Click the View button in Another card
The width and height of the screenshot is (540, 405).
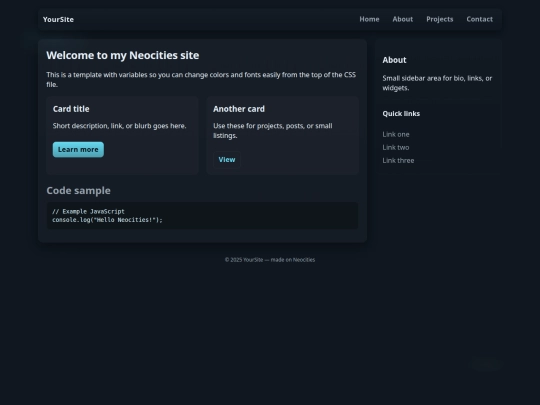227,160
